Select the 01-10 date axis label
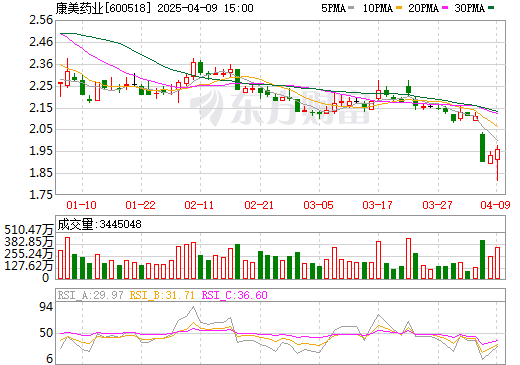This screenshot has height=365, width=520. (x=81, y=205)
